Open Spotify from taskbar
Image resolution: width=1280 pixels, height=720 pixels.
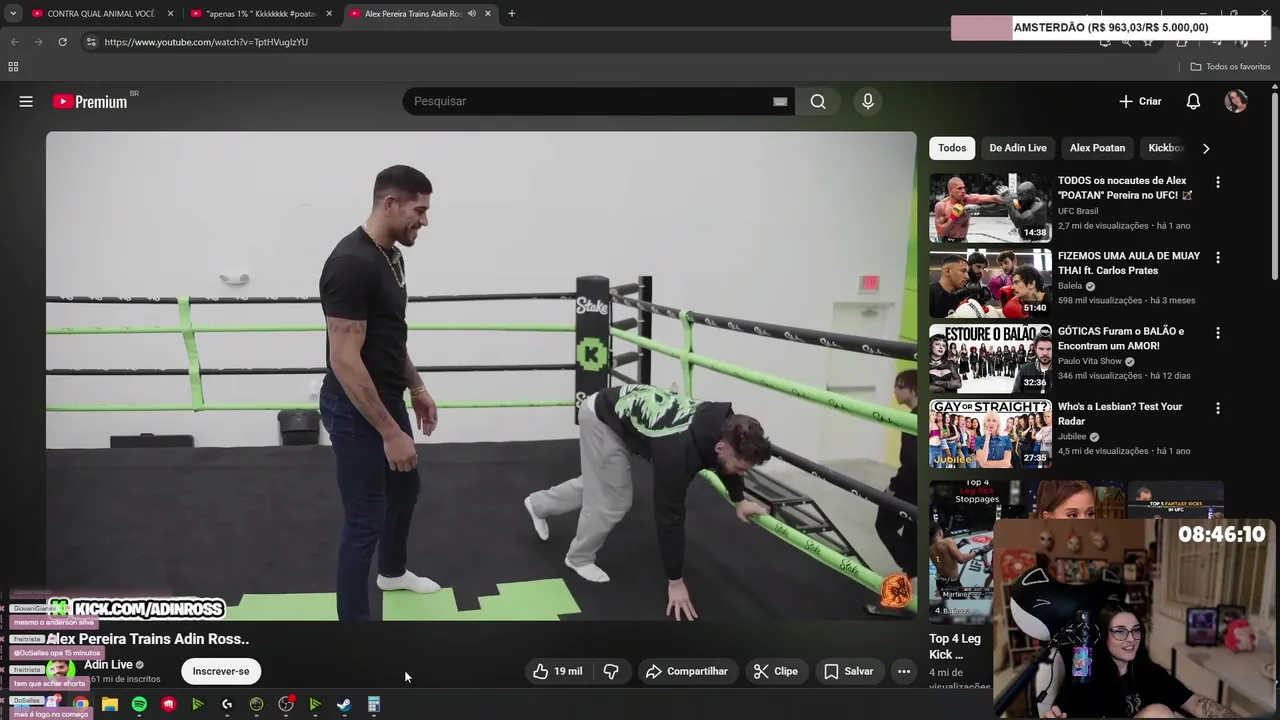(x=139, y=704)
